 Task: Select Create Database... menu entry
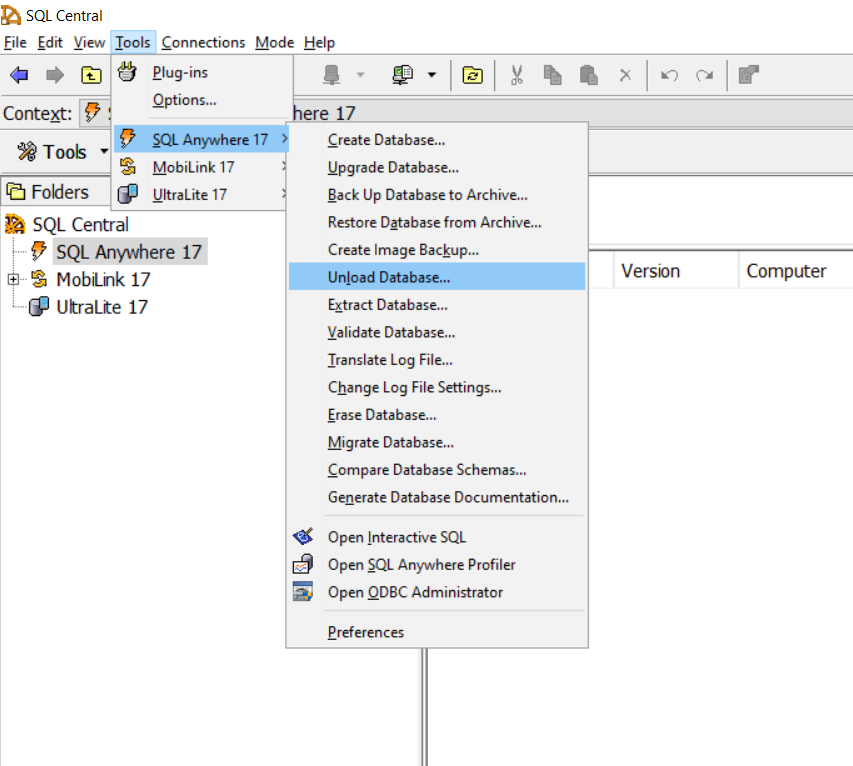pos(437,140)
